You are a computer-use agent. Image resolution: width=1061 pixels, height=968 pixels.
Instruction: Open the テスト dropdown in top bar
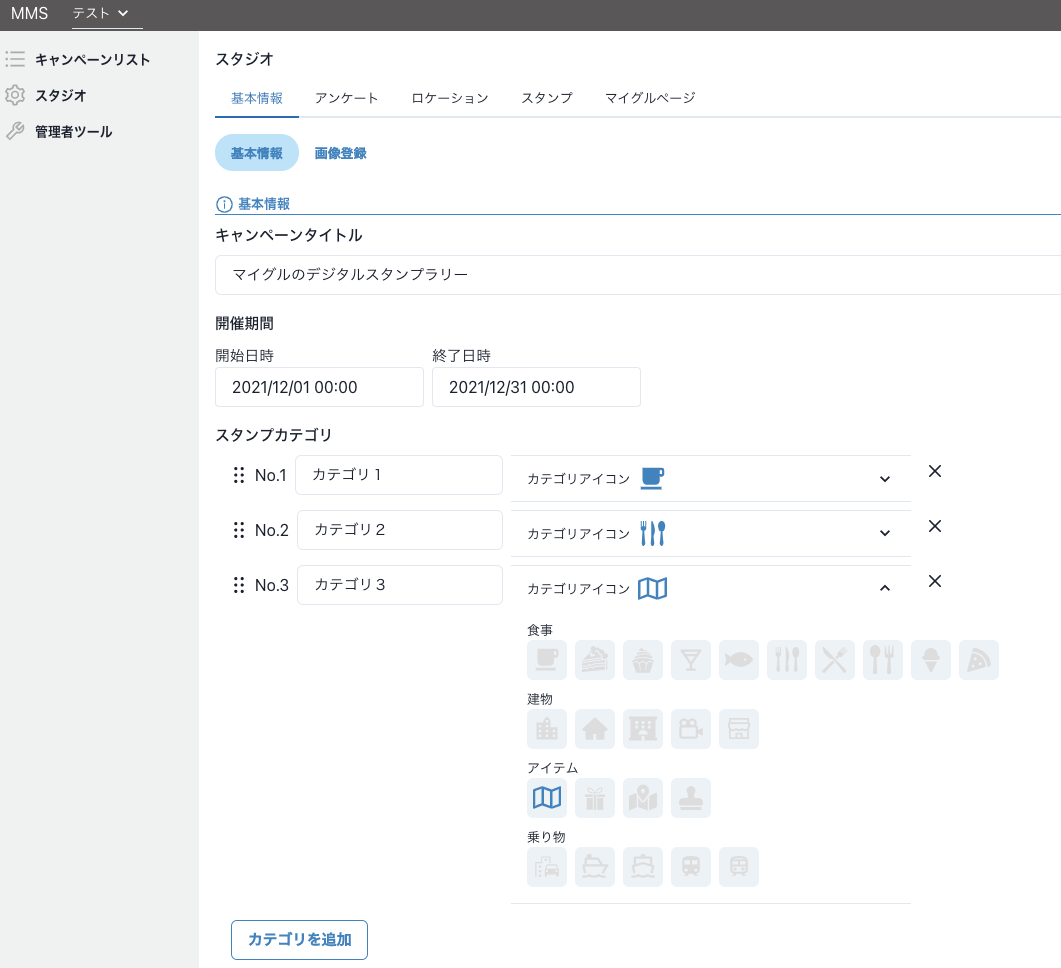(x=101, y=13)
